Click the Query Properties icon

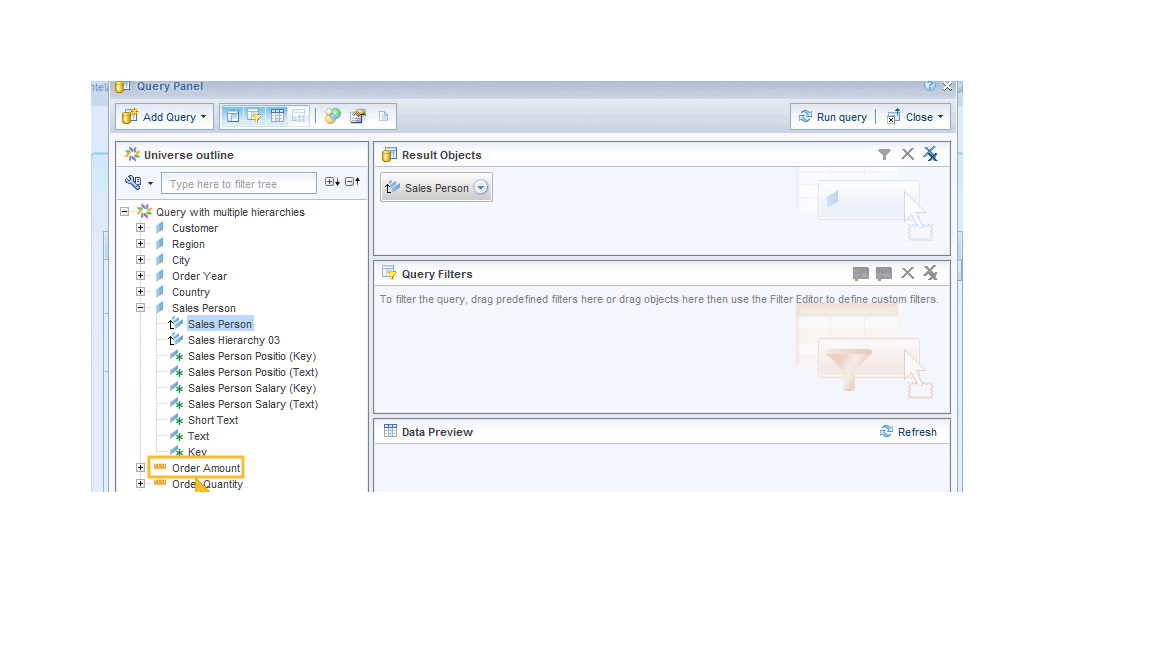357,115
